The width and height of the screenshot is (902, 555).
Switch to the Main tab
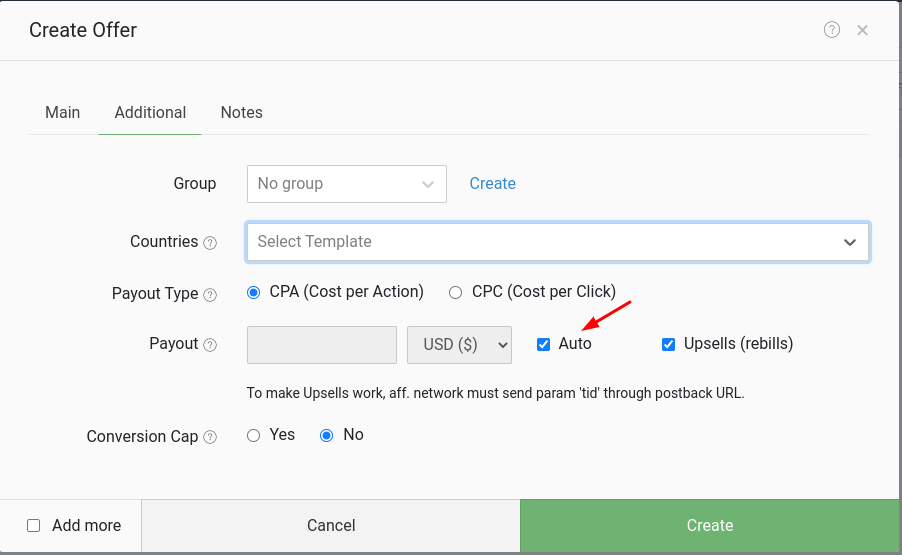(62, 113)
